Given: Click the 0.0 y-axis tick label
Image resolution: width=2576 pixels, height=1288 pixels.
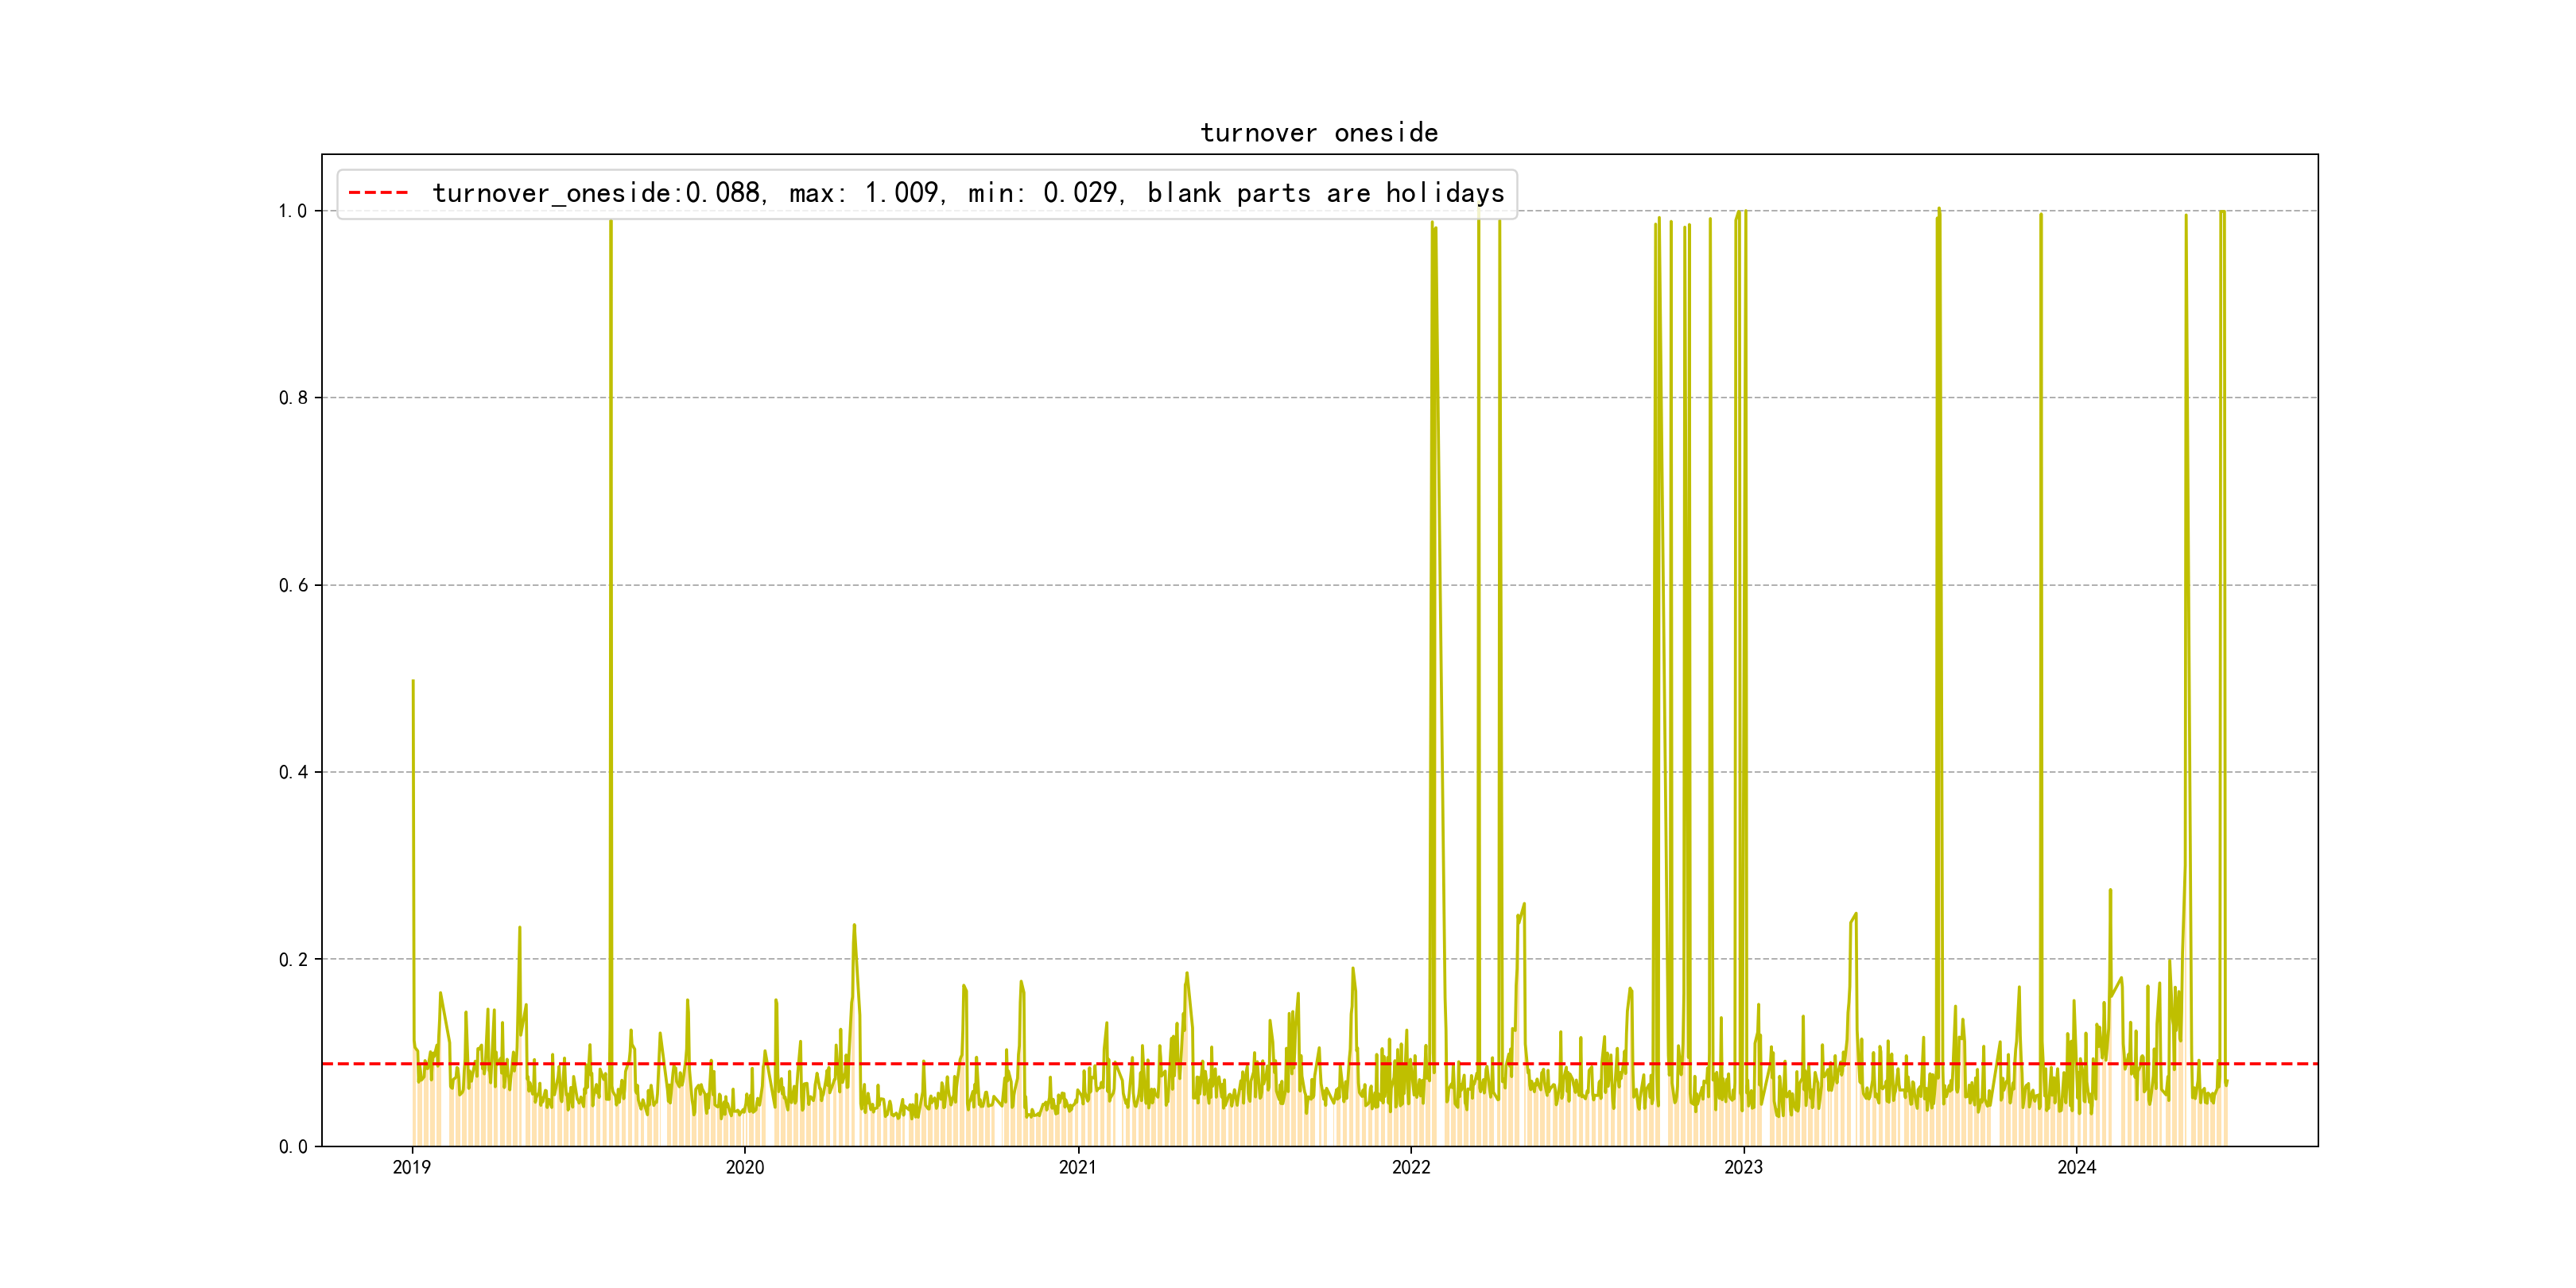Looking at the screenshot, I should (x=293, y=1147).
